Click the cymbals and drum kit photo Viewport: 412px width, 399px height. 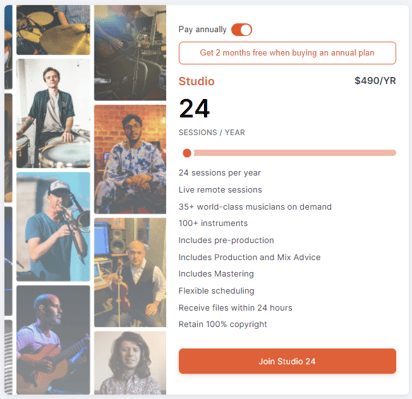click(53, 30)
